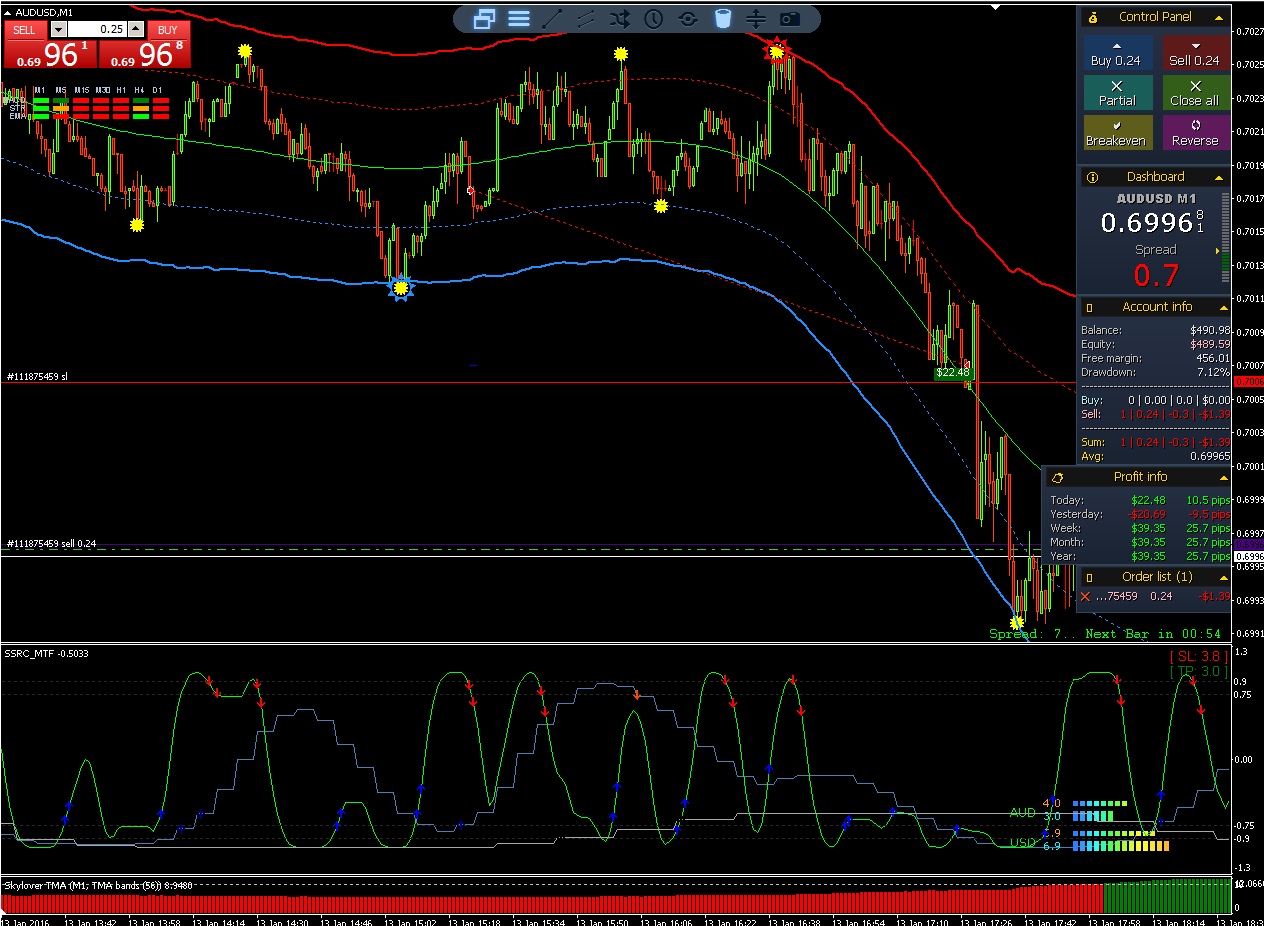Click the red SELL one-click button
This screenshot has height=926, width=1264.
pos(24,29)
